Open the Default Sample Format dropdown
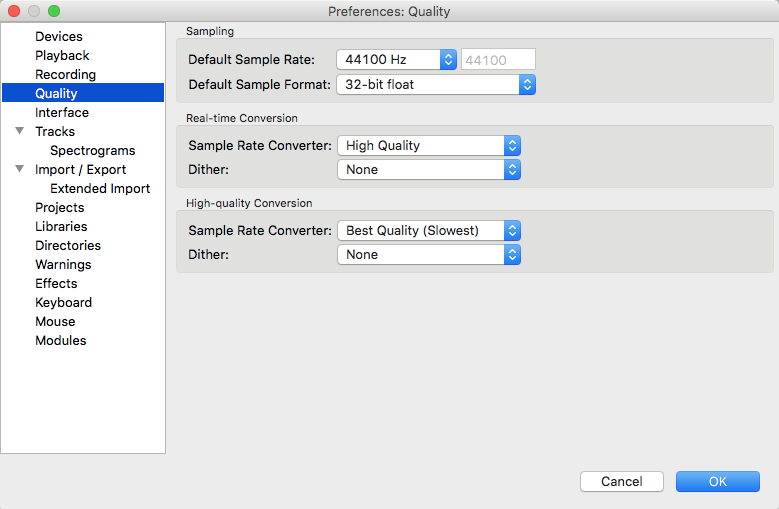779x509 pixels. [436, 85]
